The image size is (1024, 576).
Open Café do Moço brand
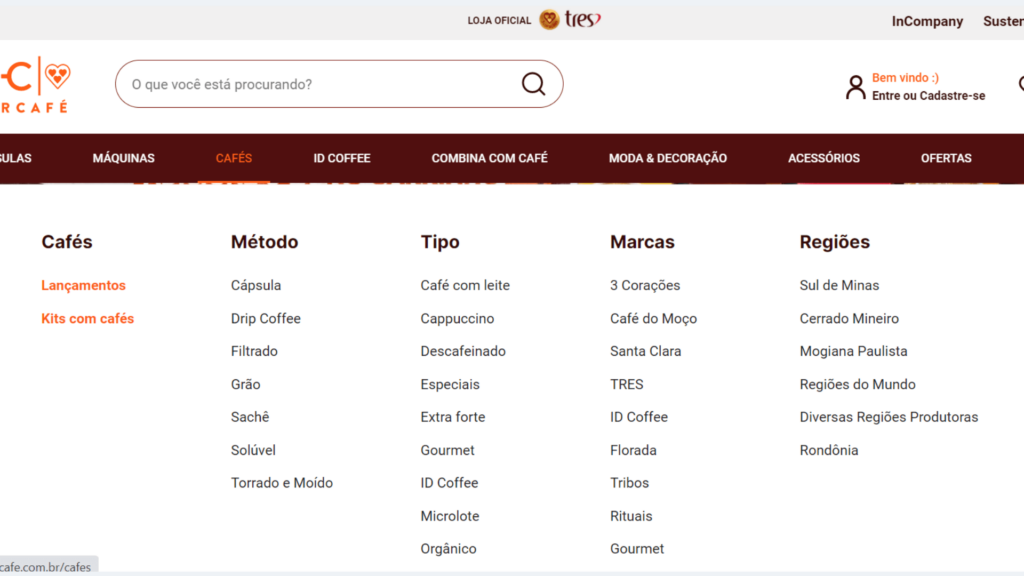point(654,319)
